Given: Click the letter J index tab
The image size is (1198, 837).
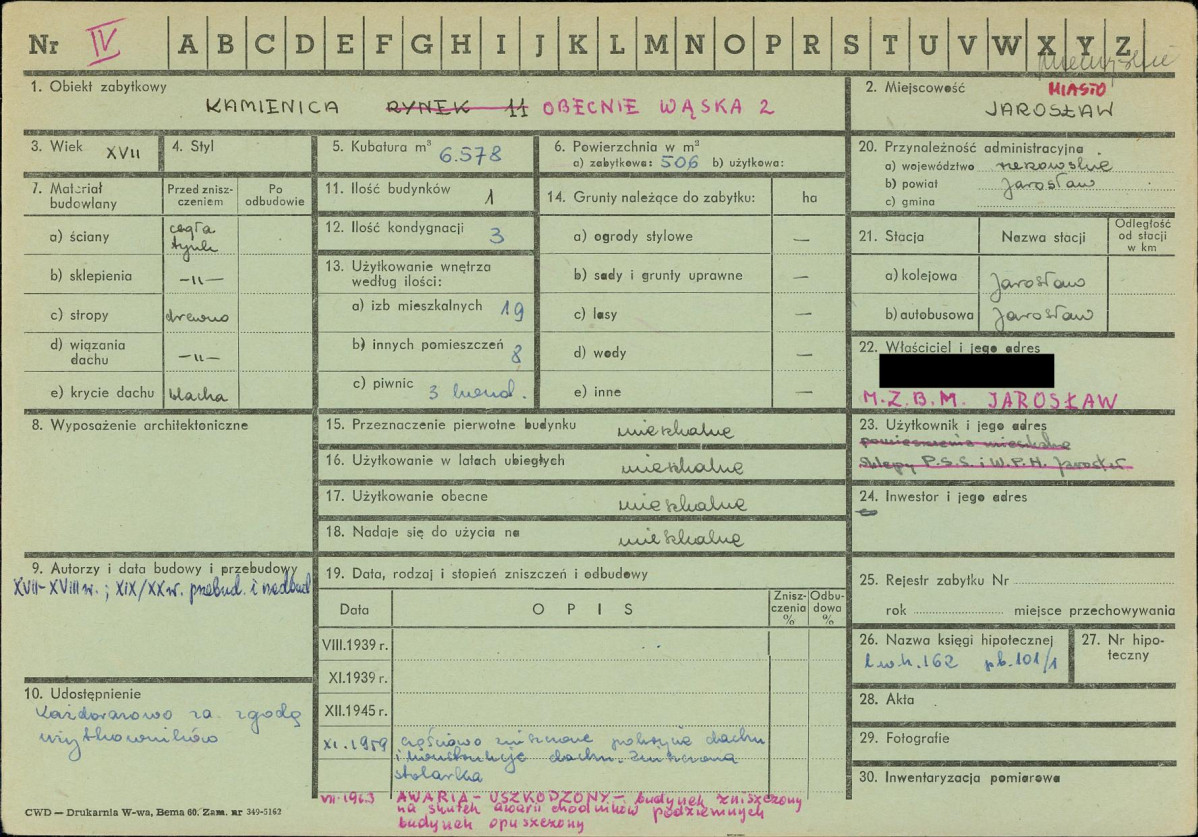Looking at the screenshot, I should pyautogui.click(x=539, y=44).
